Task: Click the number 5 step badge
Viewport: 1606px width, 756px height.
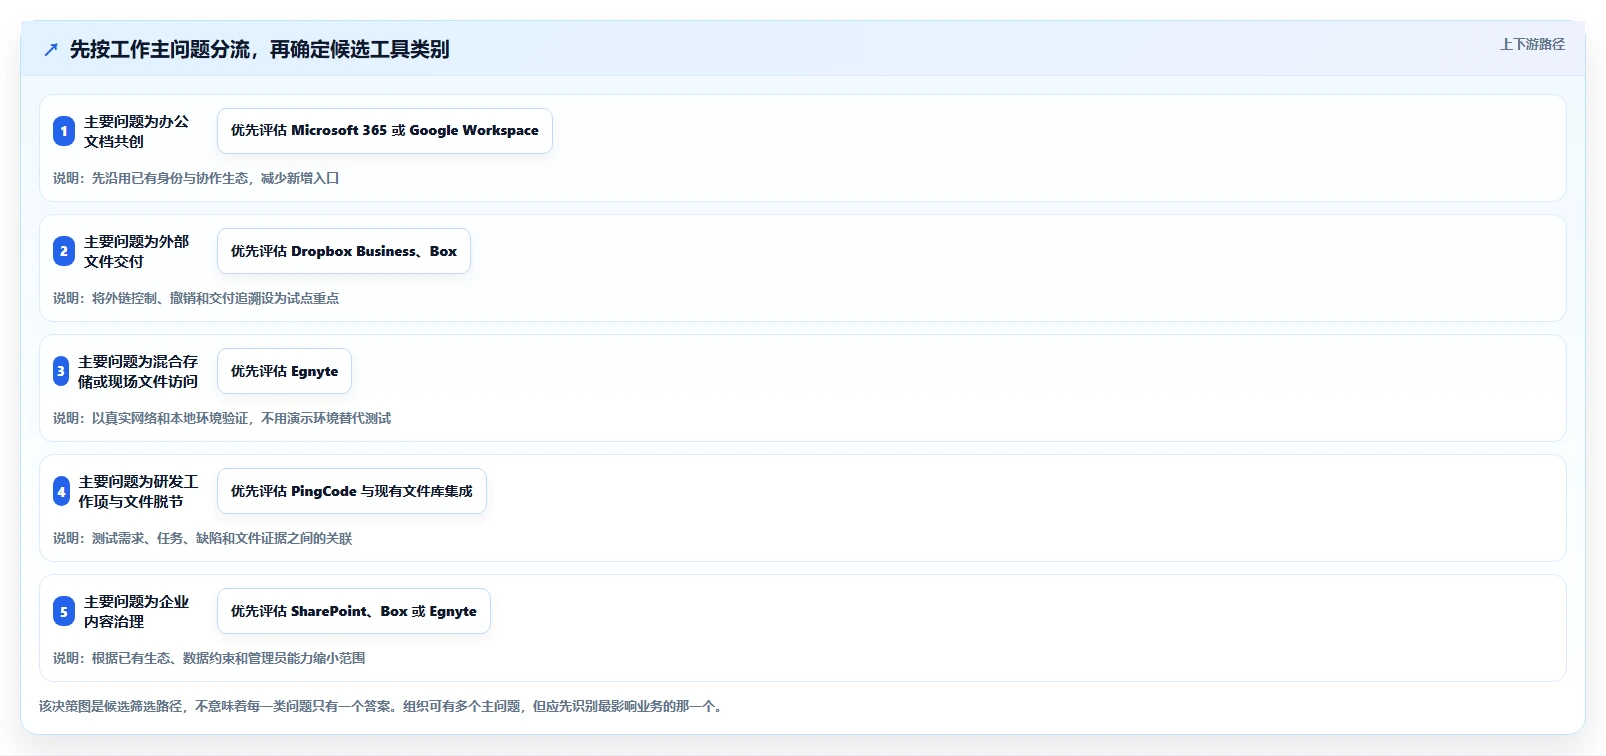Action: pyautogui.click(x=64, y=611)
